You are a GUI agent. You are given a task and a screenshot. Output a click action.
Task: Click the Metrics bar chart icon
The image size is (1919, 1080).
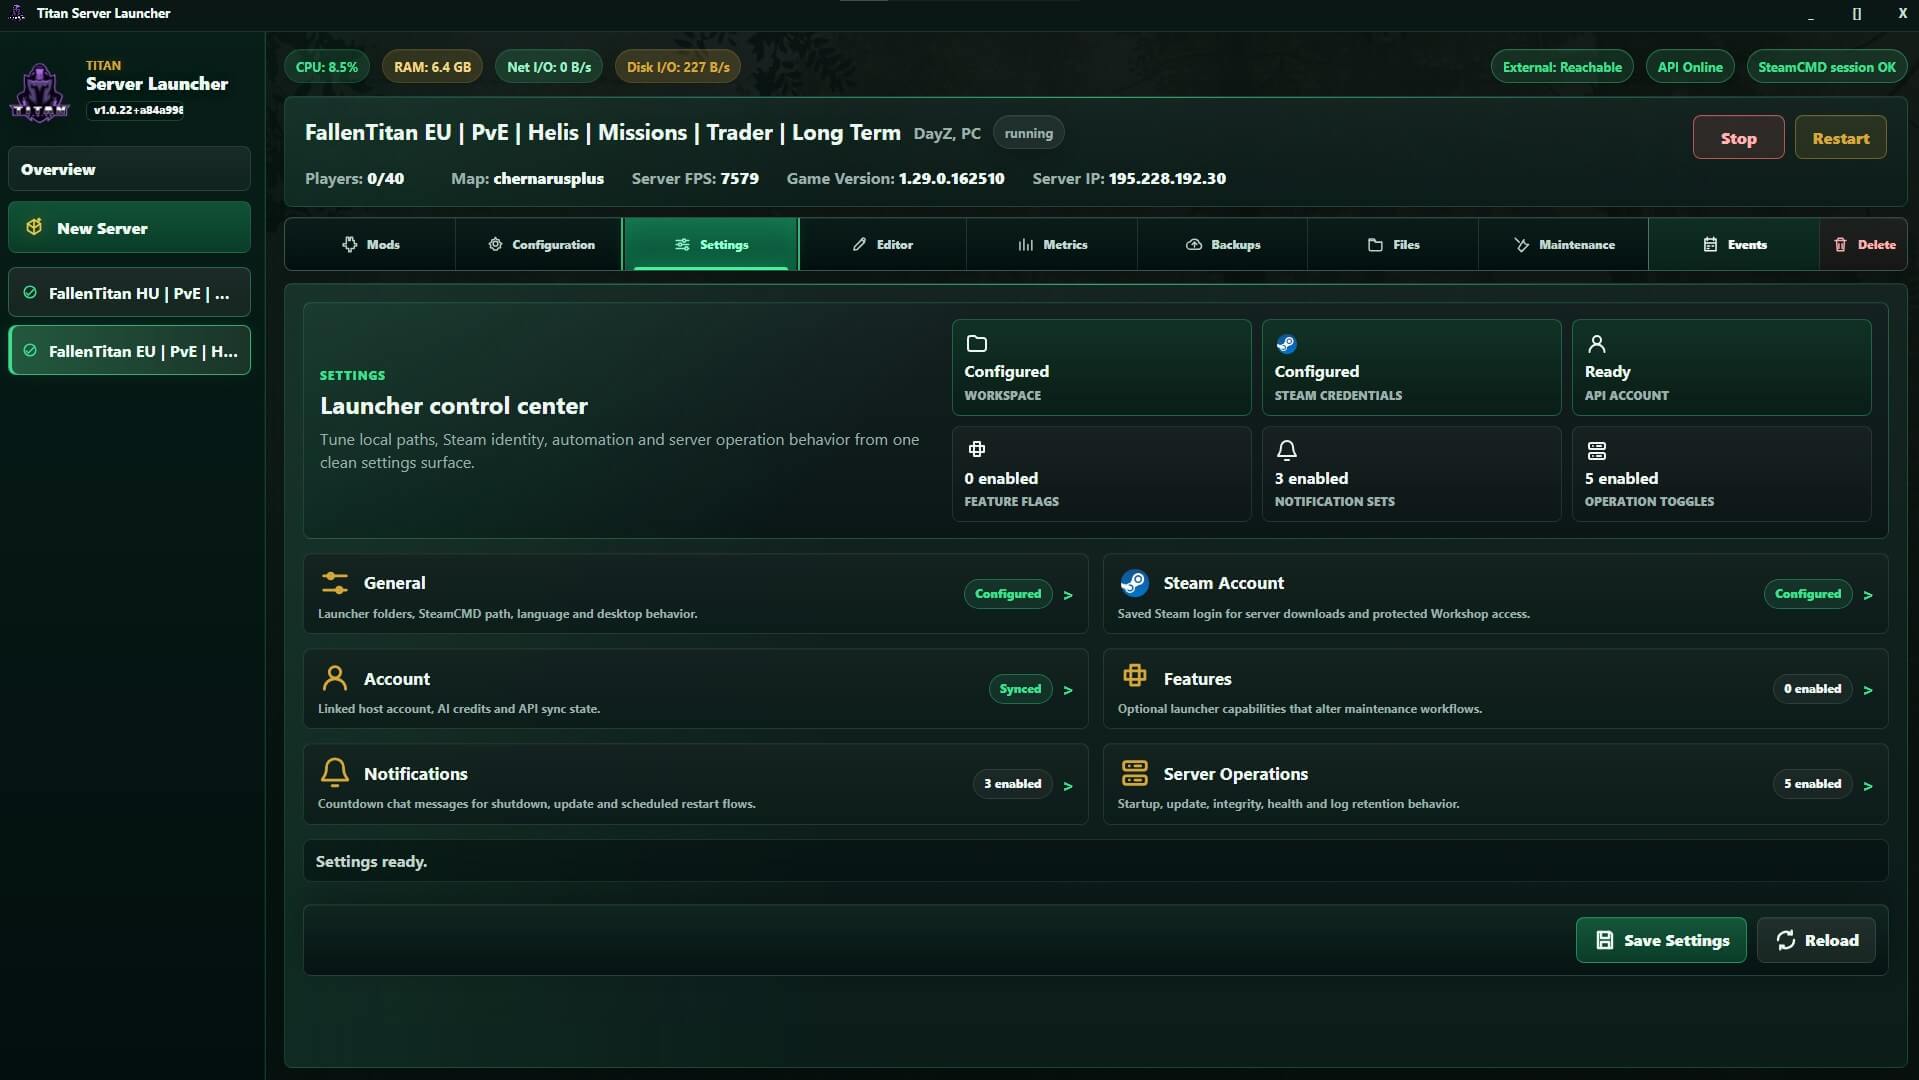coord(1026,244)
